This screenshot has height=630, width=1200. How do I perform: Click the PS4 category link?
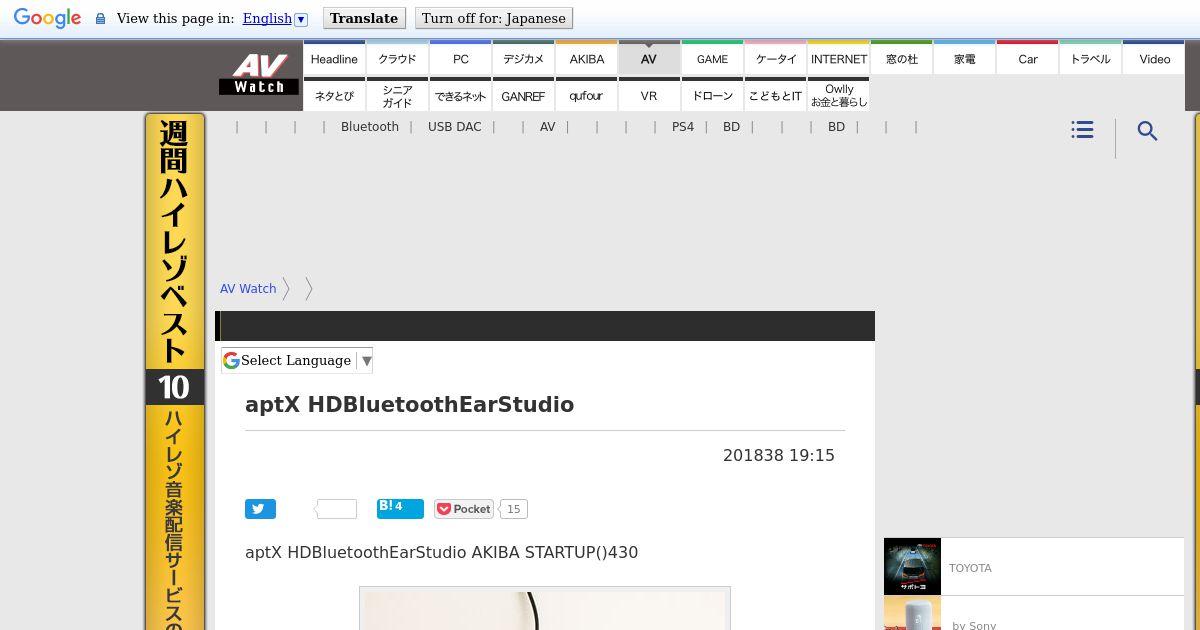tap(682, 127)
